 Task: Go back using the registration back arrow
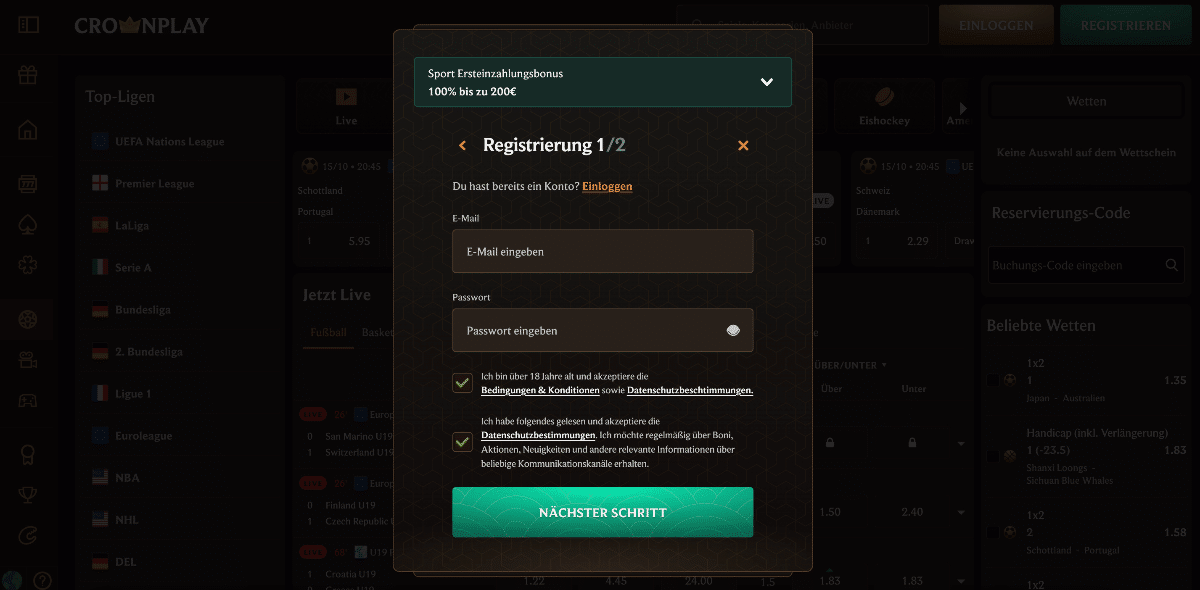tap(462, 144)
